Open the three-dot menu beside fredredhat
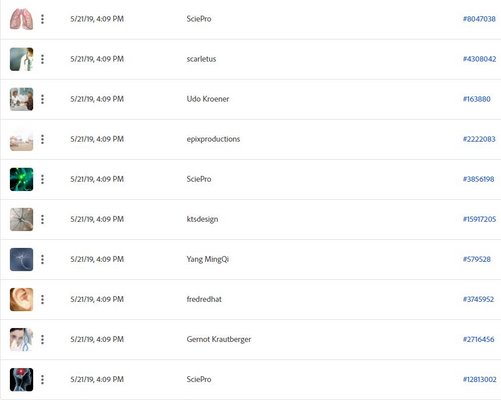501x400 pixels. tap(42, 299)
